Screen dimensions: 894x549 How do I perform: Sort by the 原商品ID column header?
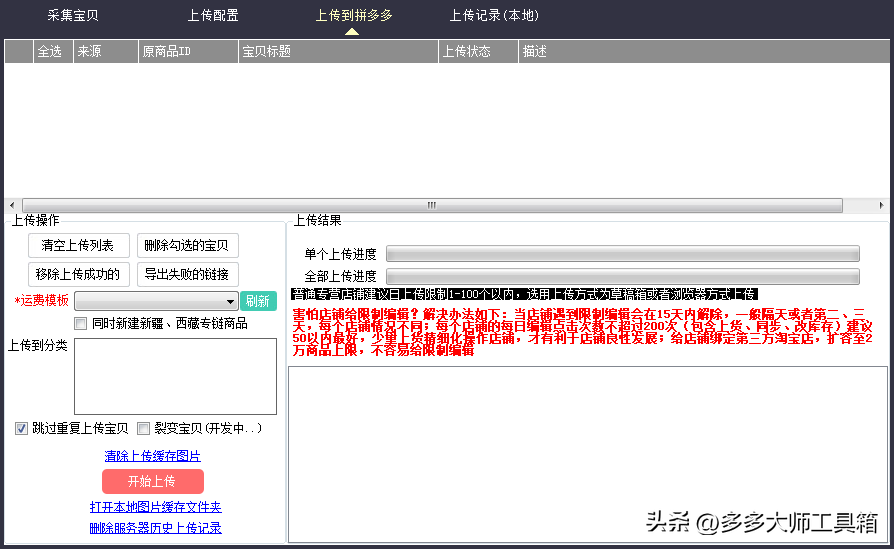188,51
